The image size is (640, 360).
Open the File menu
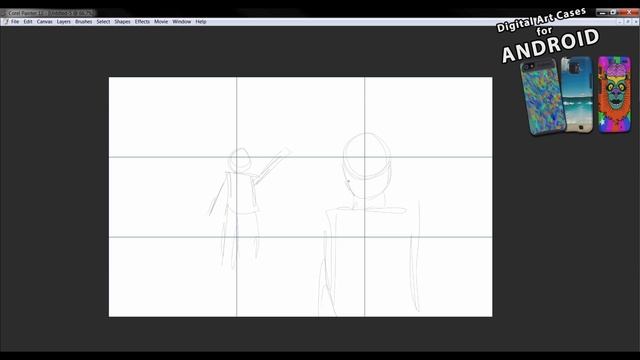15,22
